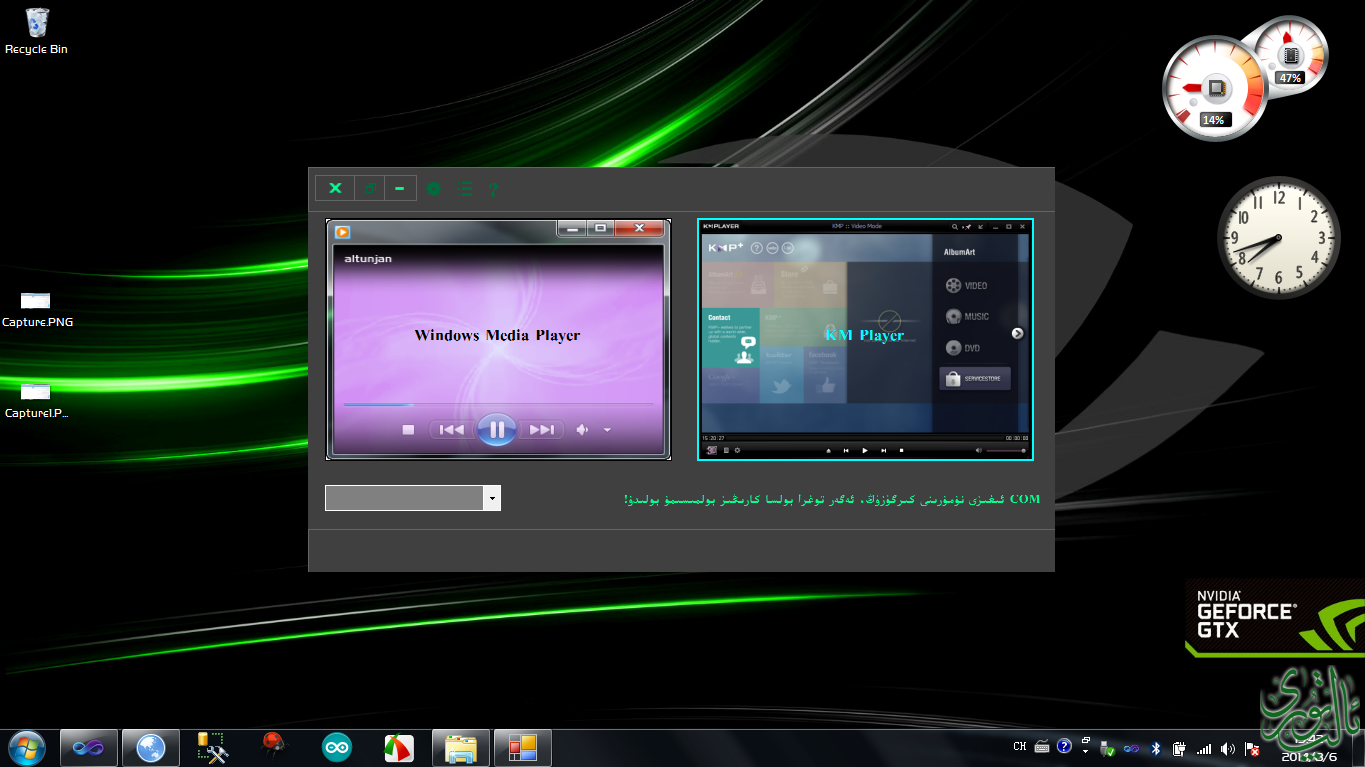Click the Bluetooth tray icon
1365x767 pixels.
coord(1156,748)
